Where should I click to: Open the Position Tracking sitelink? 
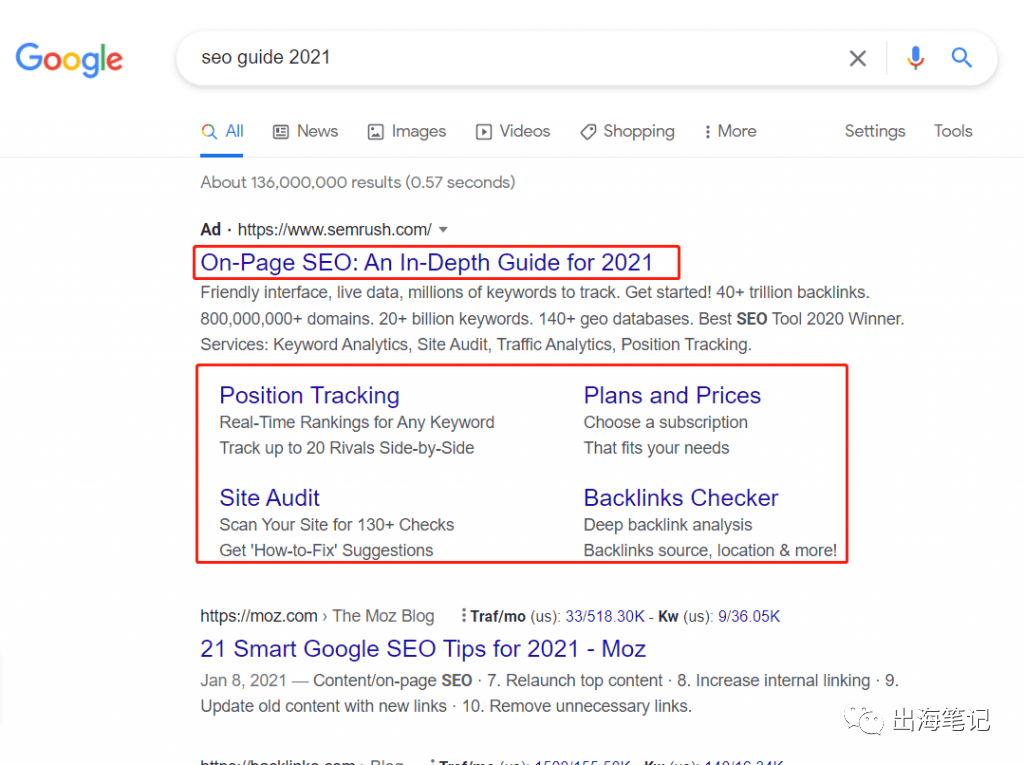(x=310, y=395)
